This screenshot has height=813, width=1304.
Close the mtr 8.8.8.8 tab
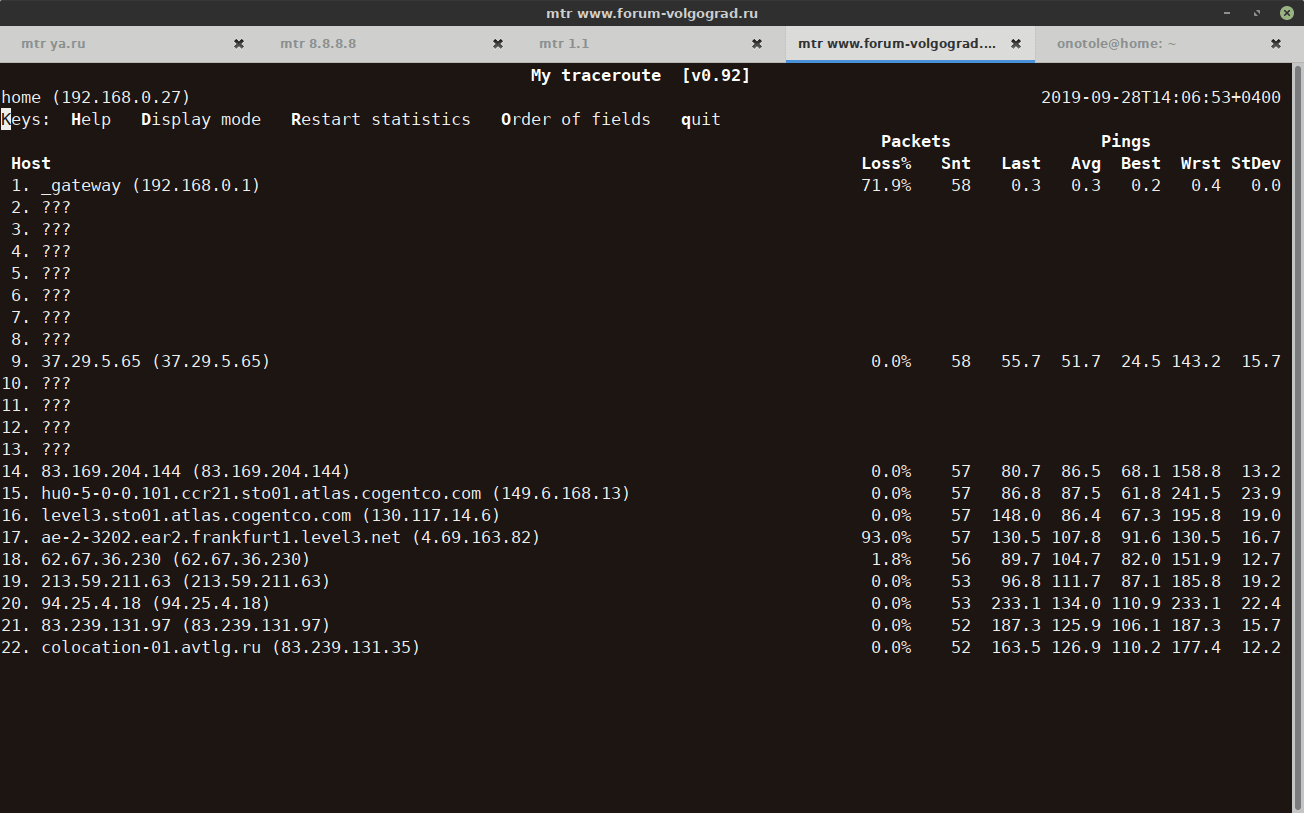498,44
